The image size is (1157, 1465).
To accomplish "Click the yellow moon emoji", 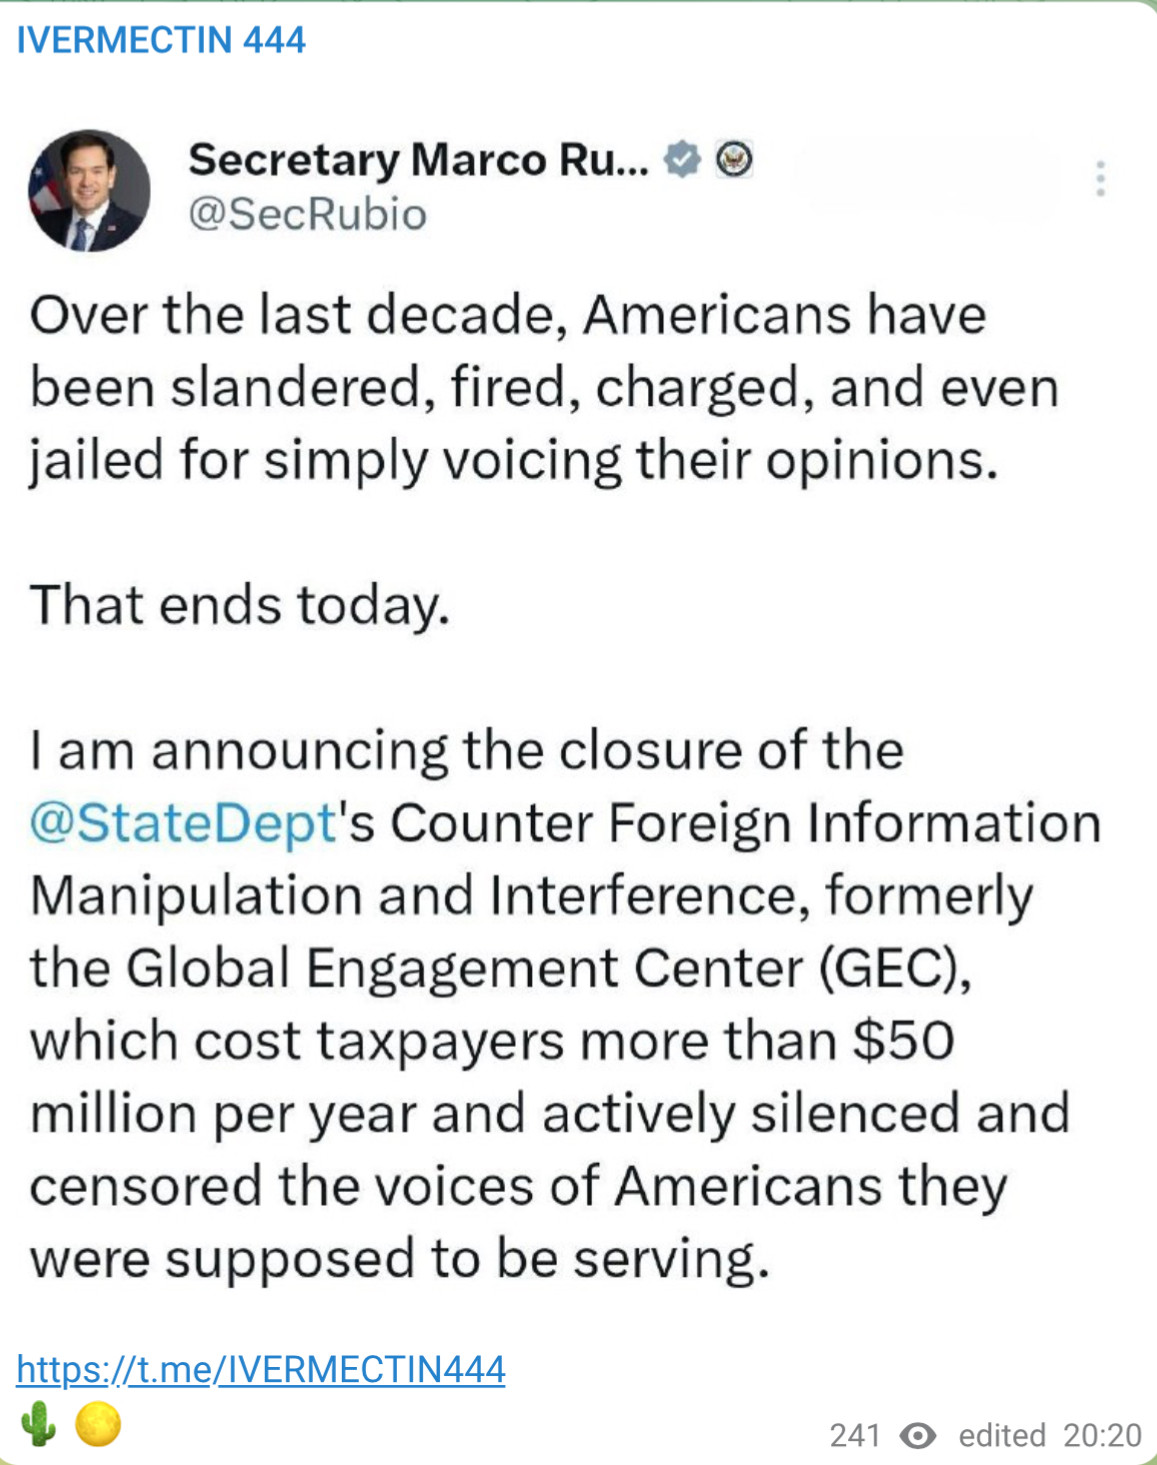I will click(98, 1423).
